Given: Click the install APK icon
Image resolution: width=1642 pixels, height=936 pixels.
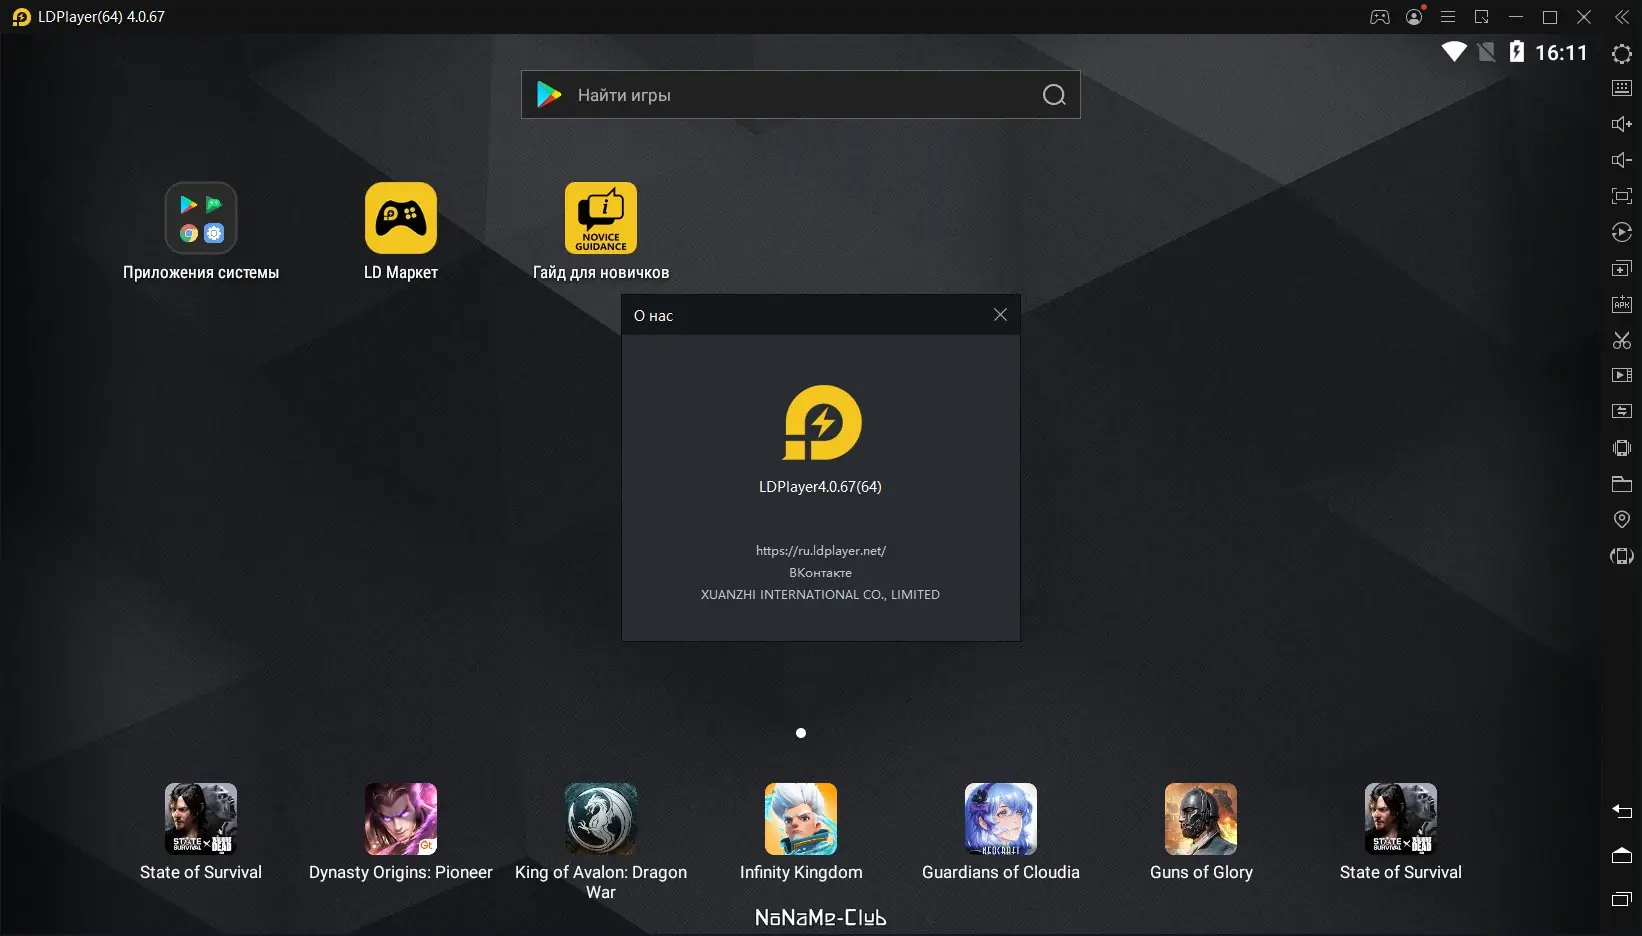Looking at the screenshot, I should pos(1622,304).
